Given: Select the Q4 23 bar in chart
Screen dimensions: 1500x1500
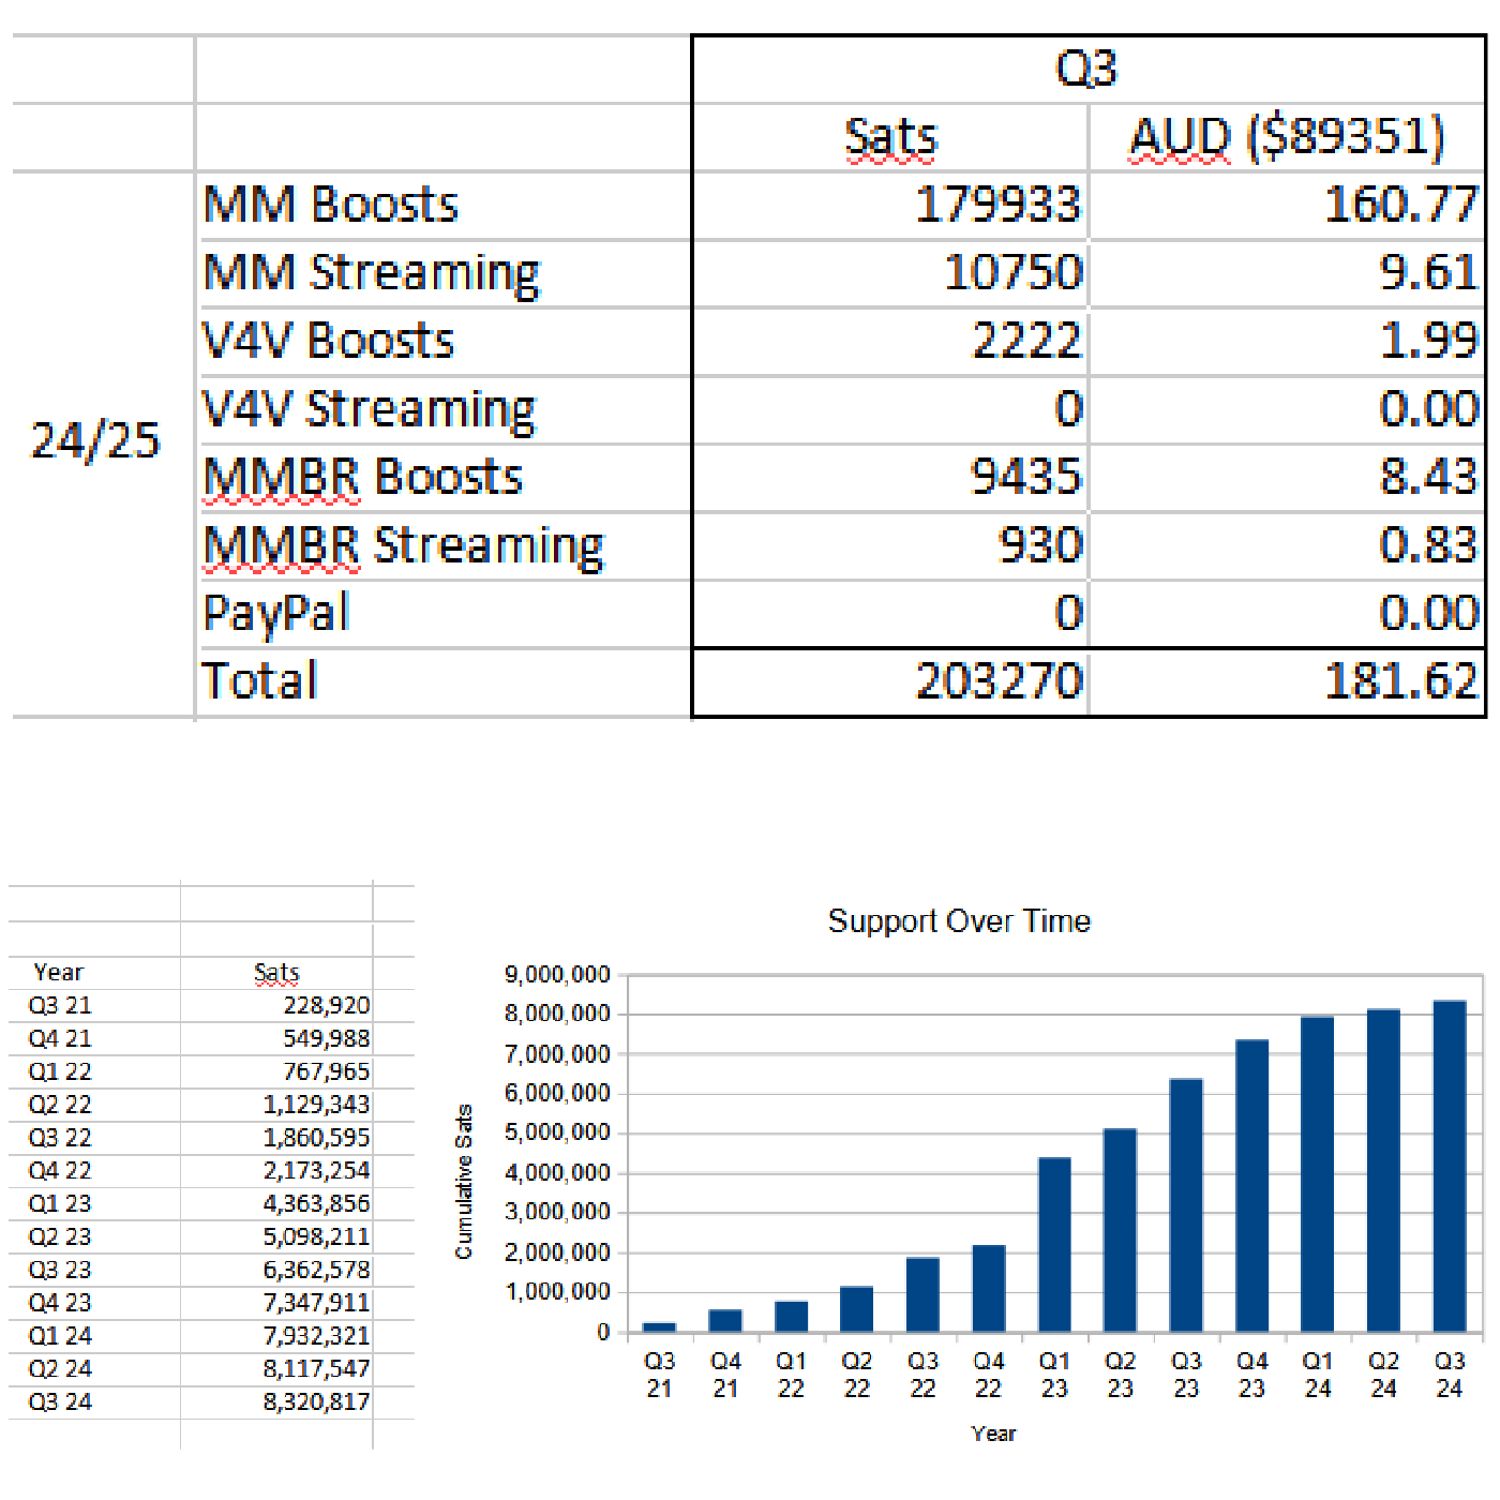Looking at the screenshot, I should 1252,1186.
